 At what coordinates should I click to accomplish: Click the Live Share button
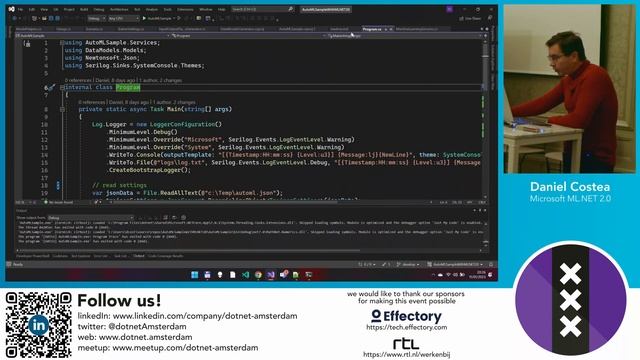point(470,18)
